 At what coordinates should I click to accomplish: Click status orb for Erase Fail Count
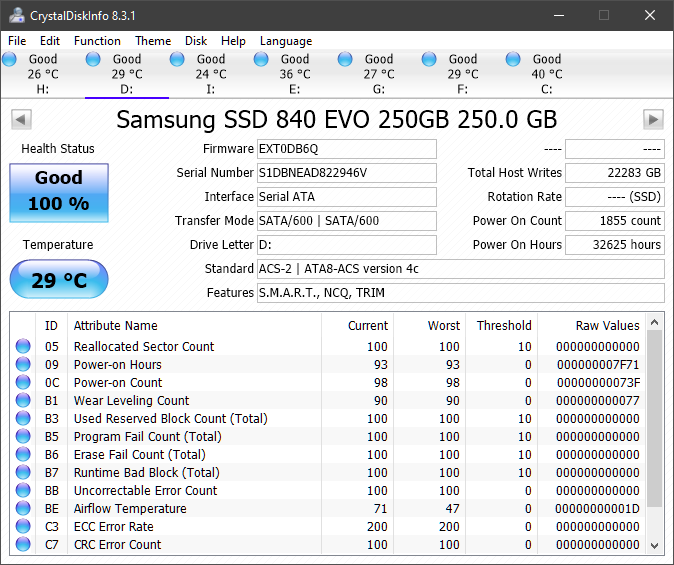click(23, 454)
